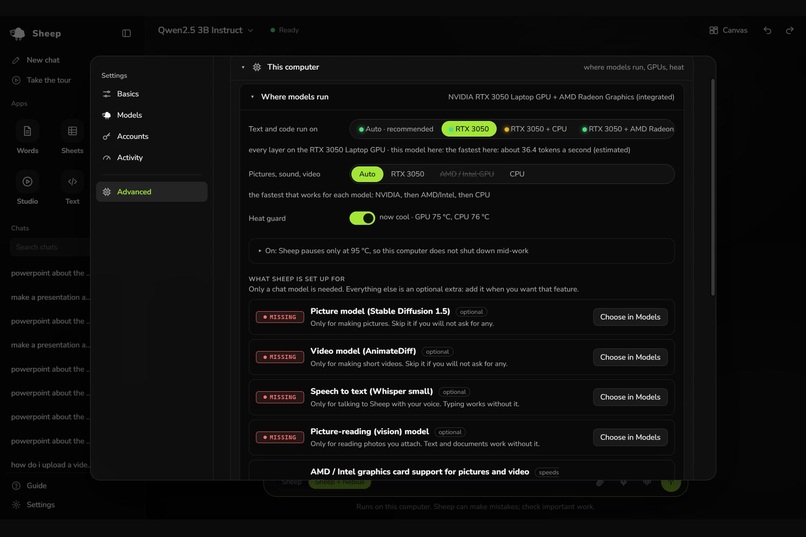Open the Canvas panel
Viewport: 806px width, 537px height.
tap(728, 30)
